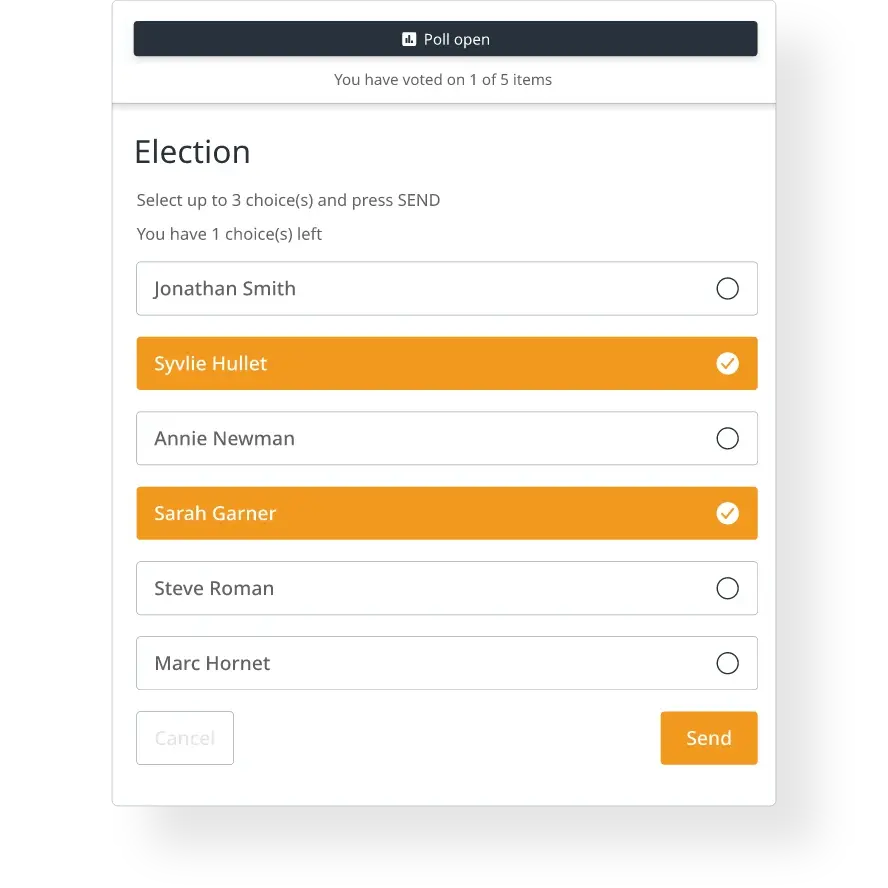Click the bar chart icon on Poll open banner
Screen dimensions: 888x888
click(408, 39)
